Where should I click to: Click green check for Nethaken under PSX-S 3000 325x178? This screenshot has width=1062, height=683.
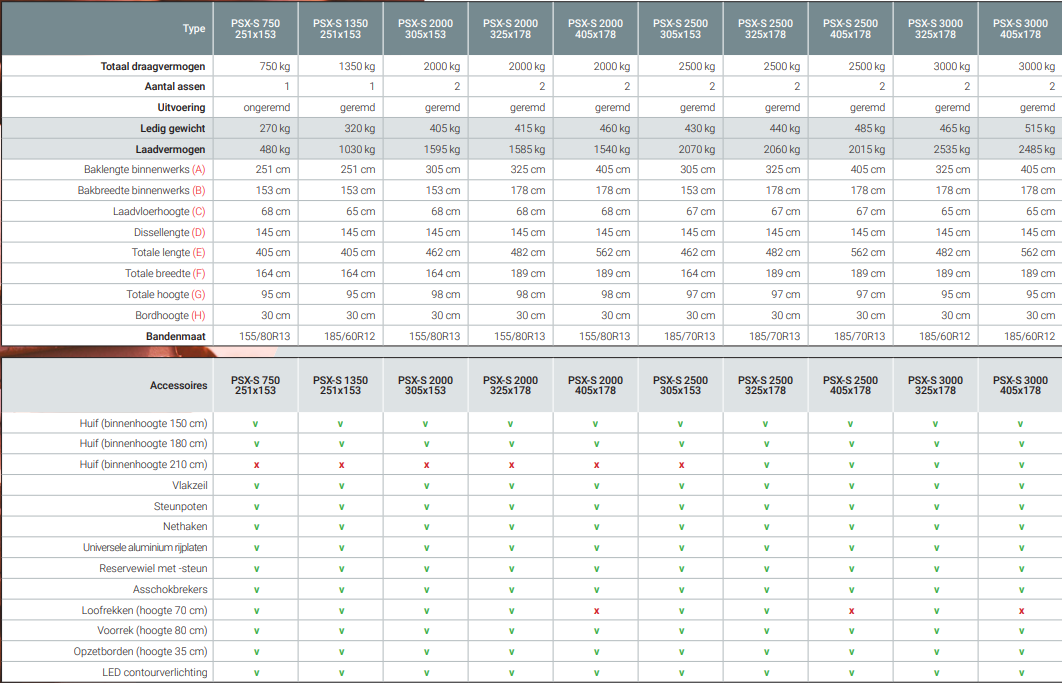(x=937, y=527)
